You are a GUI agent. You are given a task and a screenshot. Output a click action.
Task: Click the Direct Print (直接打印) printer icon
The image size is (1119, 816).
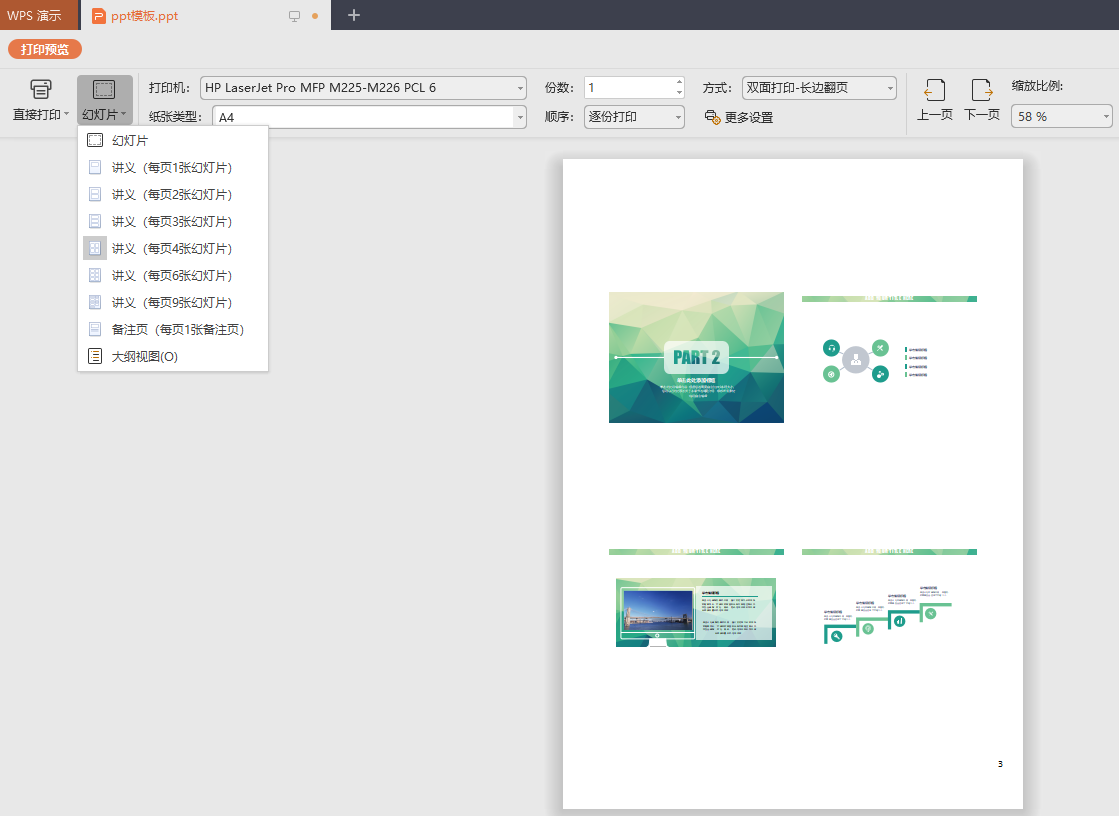(x=40, y=90)
